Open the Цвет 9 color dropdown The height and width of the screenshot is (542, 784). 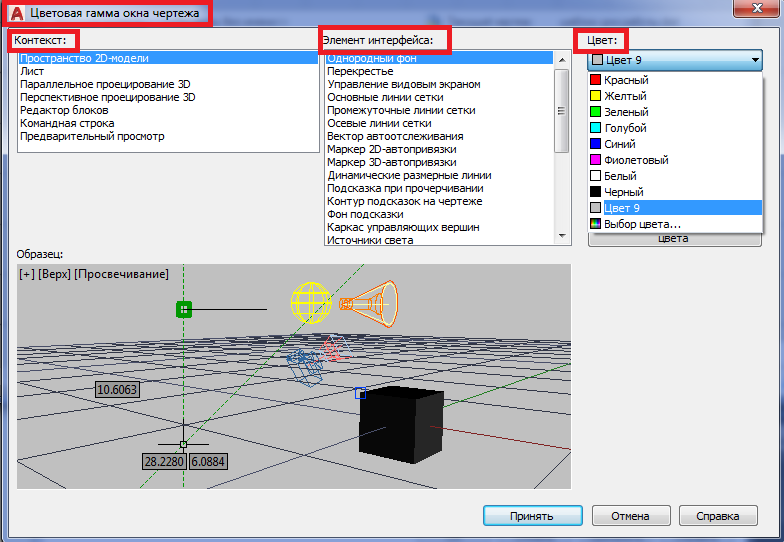tap(675, 60)
